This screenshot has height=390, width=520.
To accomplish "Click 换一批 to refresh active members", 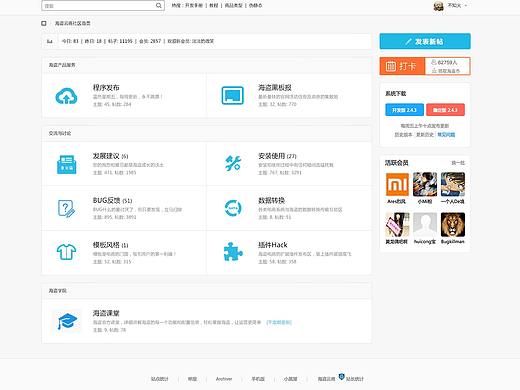I will 458,163.
